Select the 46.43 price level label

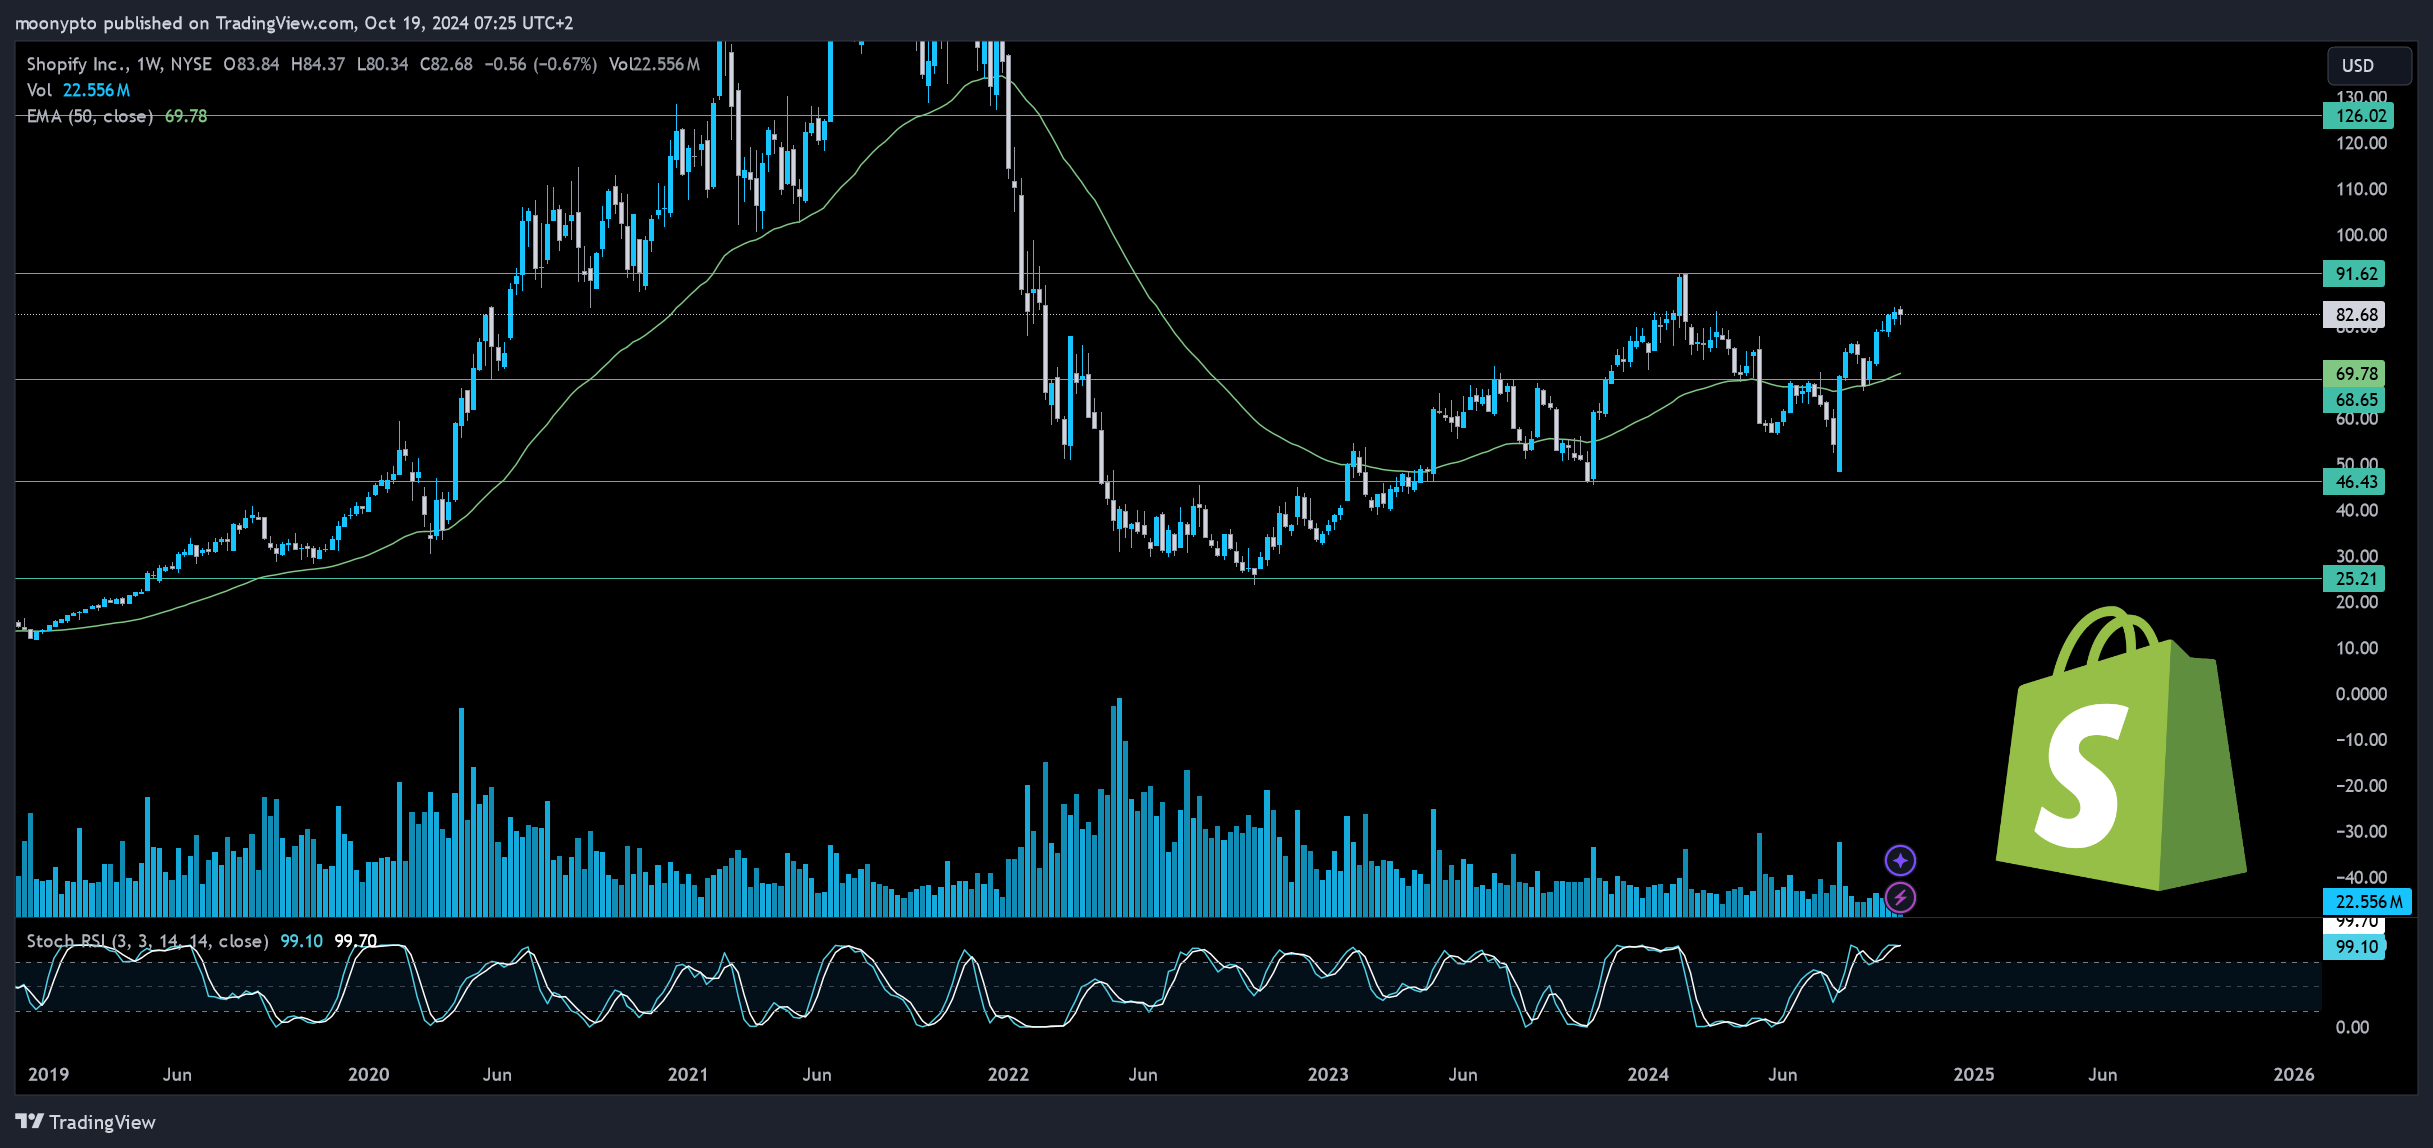click(x=2354, y=482)
